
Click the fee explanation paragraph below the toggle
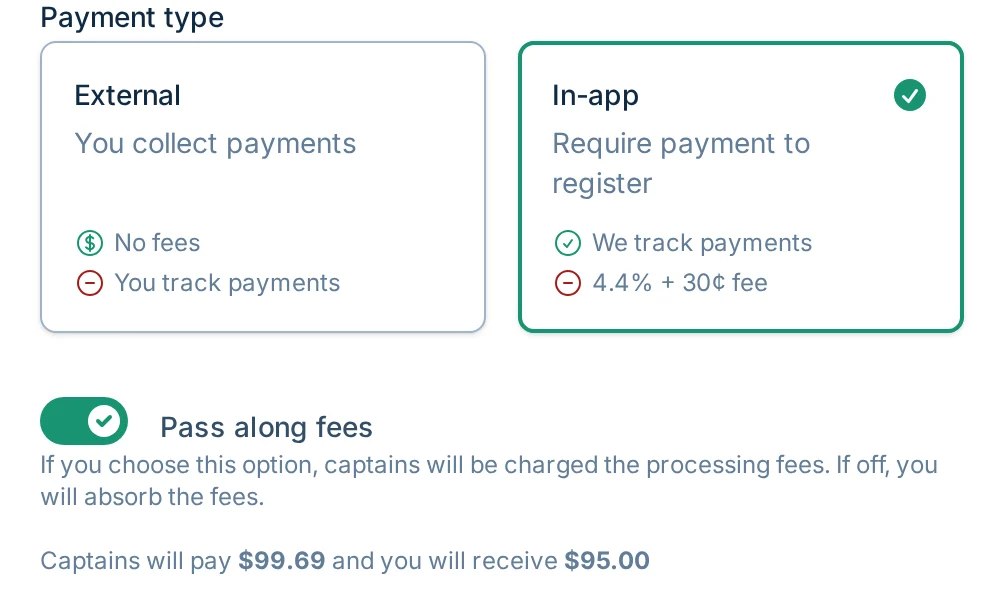click(489, 481)
